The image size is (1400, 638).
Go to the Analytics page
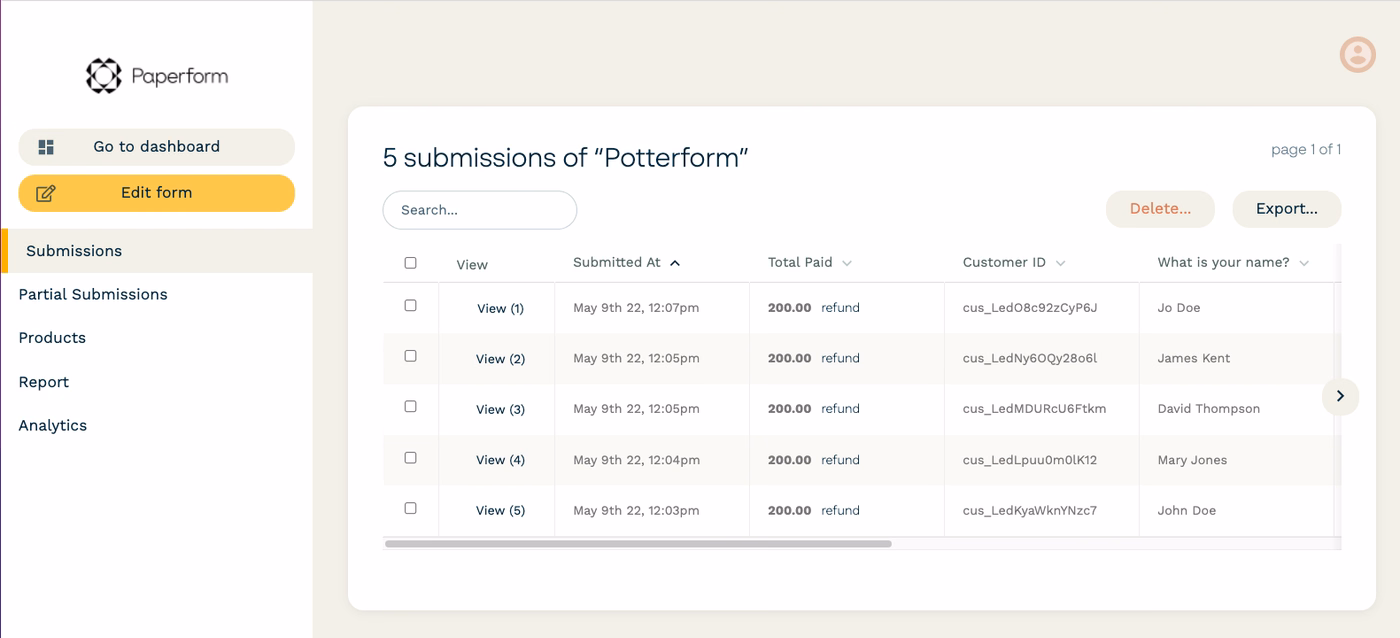[x=53, y=425]
